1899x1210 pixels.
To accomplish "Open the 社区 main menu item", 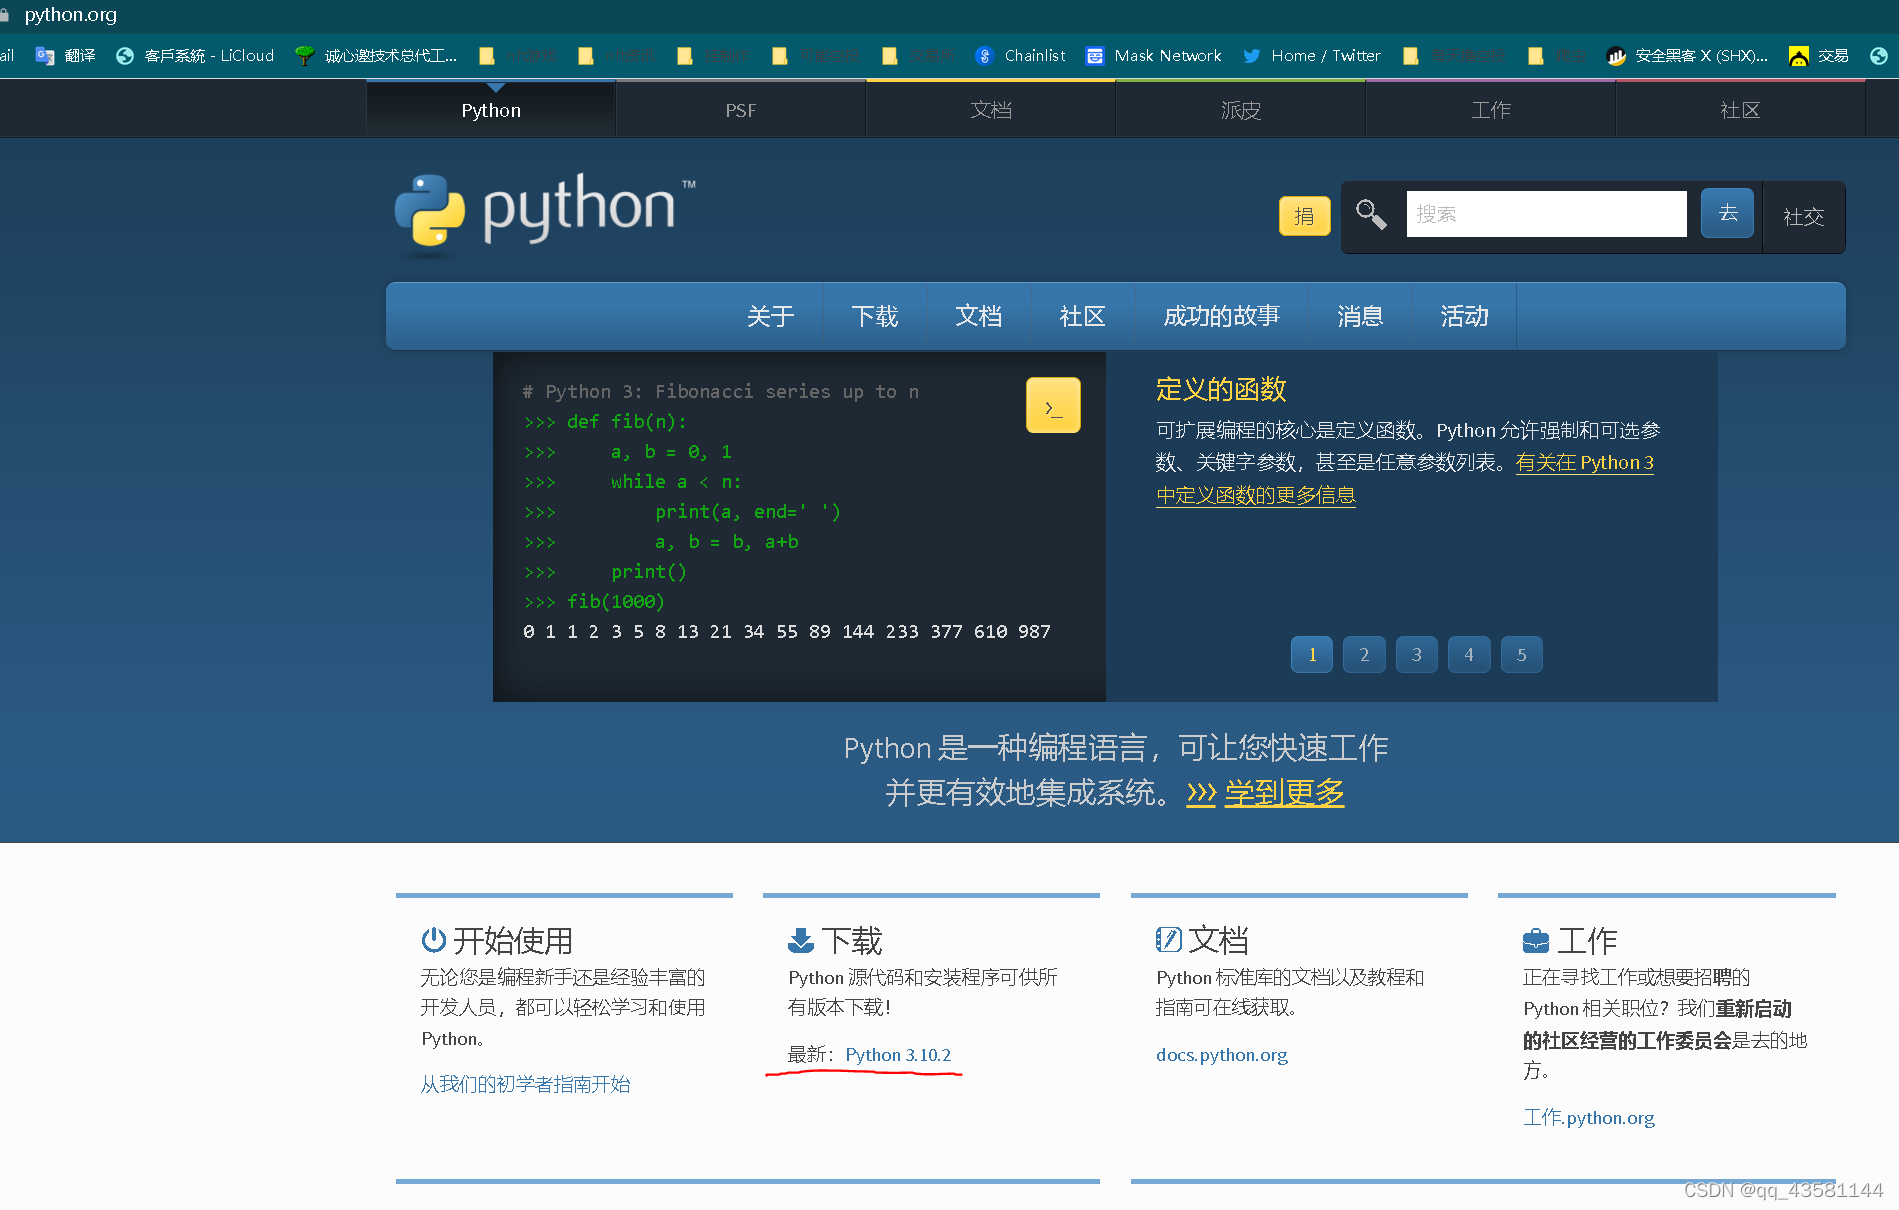I will [1083, 316].
